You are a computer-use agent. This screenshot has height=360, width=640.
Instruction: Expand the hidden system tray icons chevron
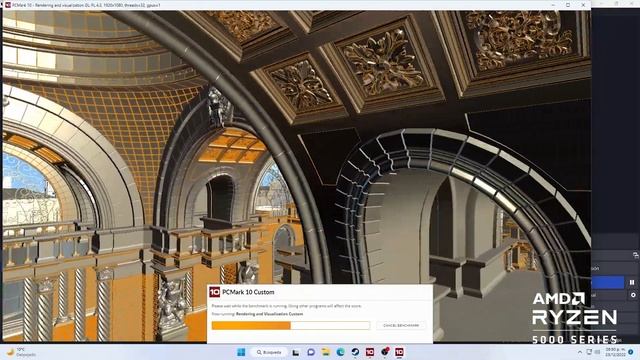point(580,352)
